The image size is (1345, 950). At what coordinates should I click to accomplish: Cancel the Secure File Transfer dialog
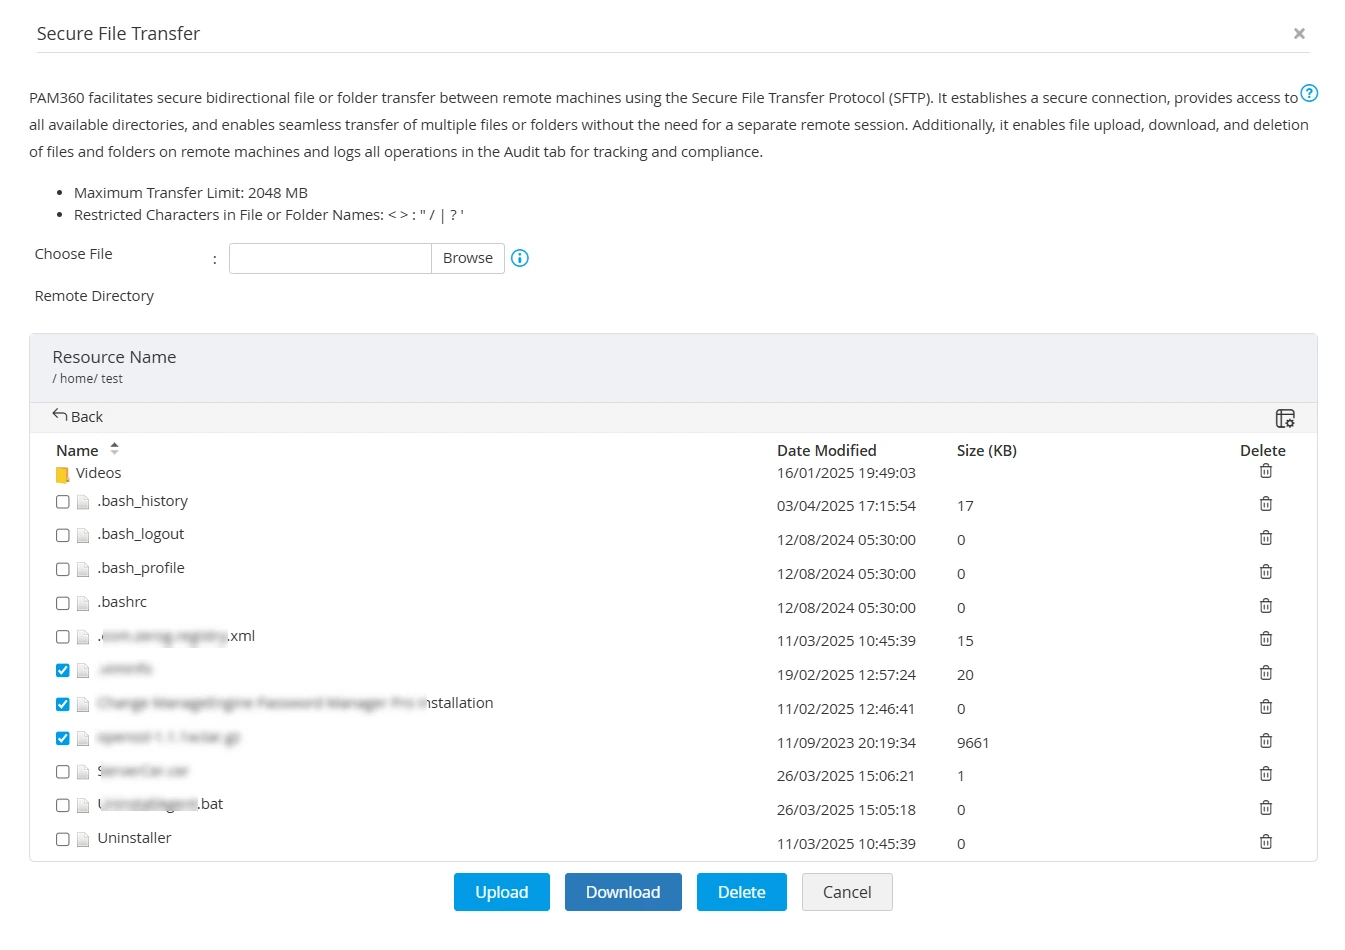[846, 892]
